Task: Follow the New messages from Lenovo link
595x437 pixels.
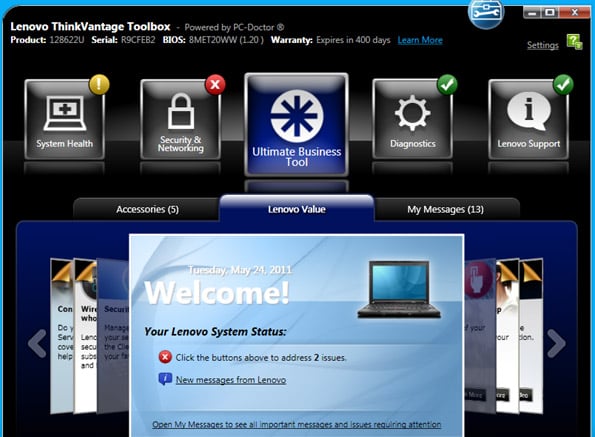Action: [231, 380]
